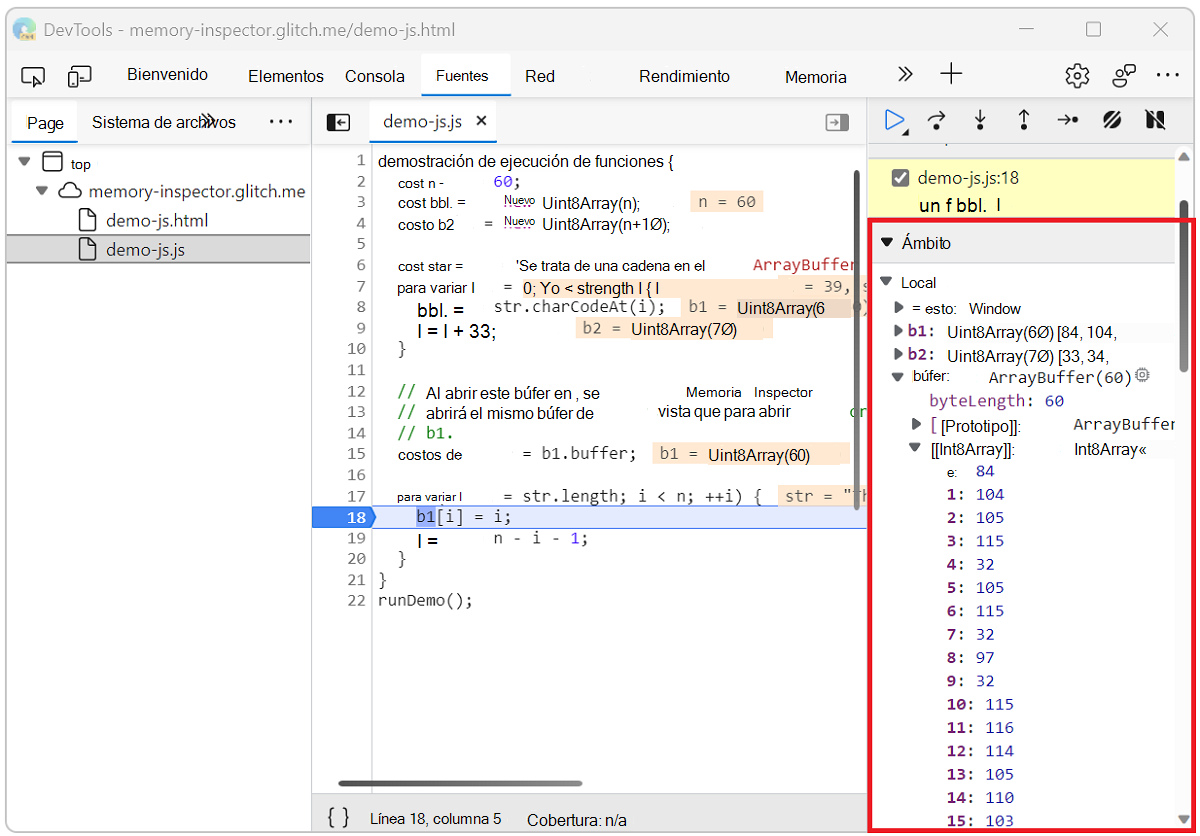Reveal in Memory Inspector icon beside ArrayBuffer(60)

1142,376
